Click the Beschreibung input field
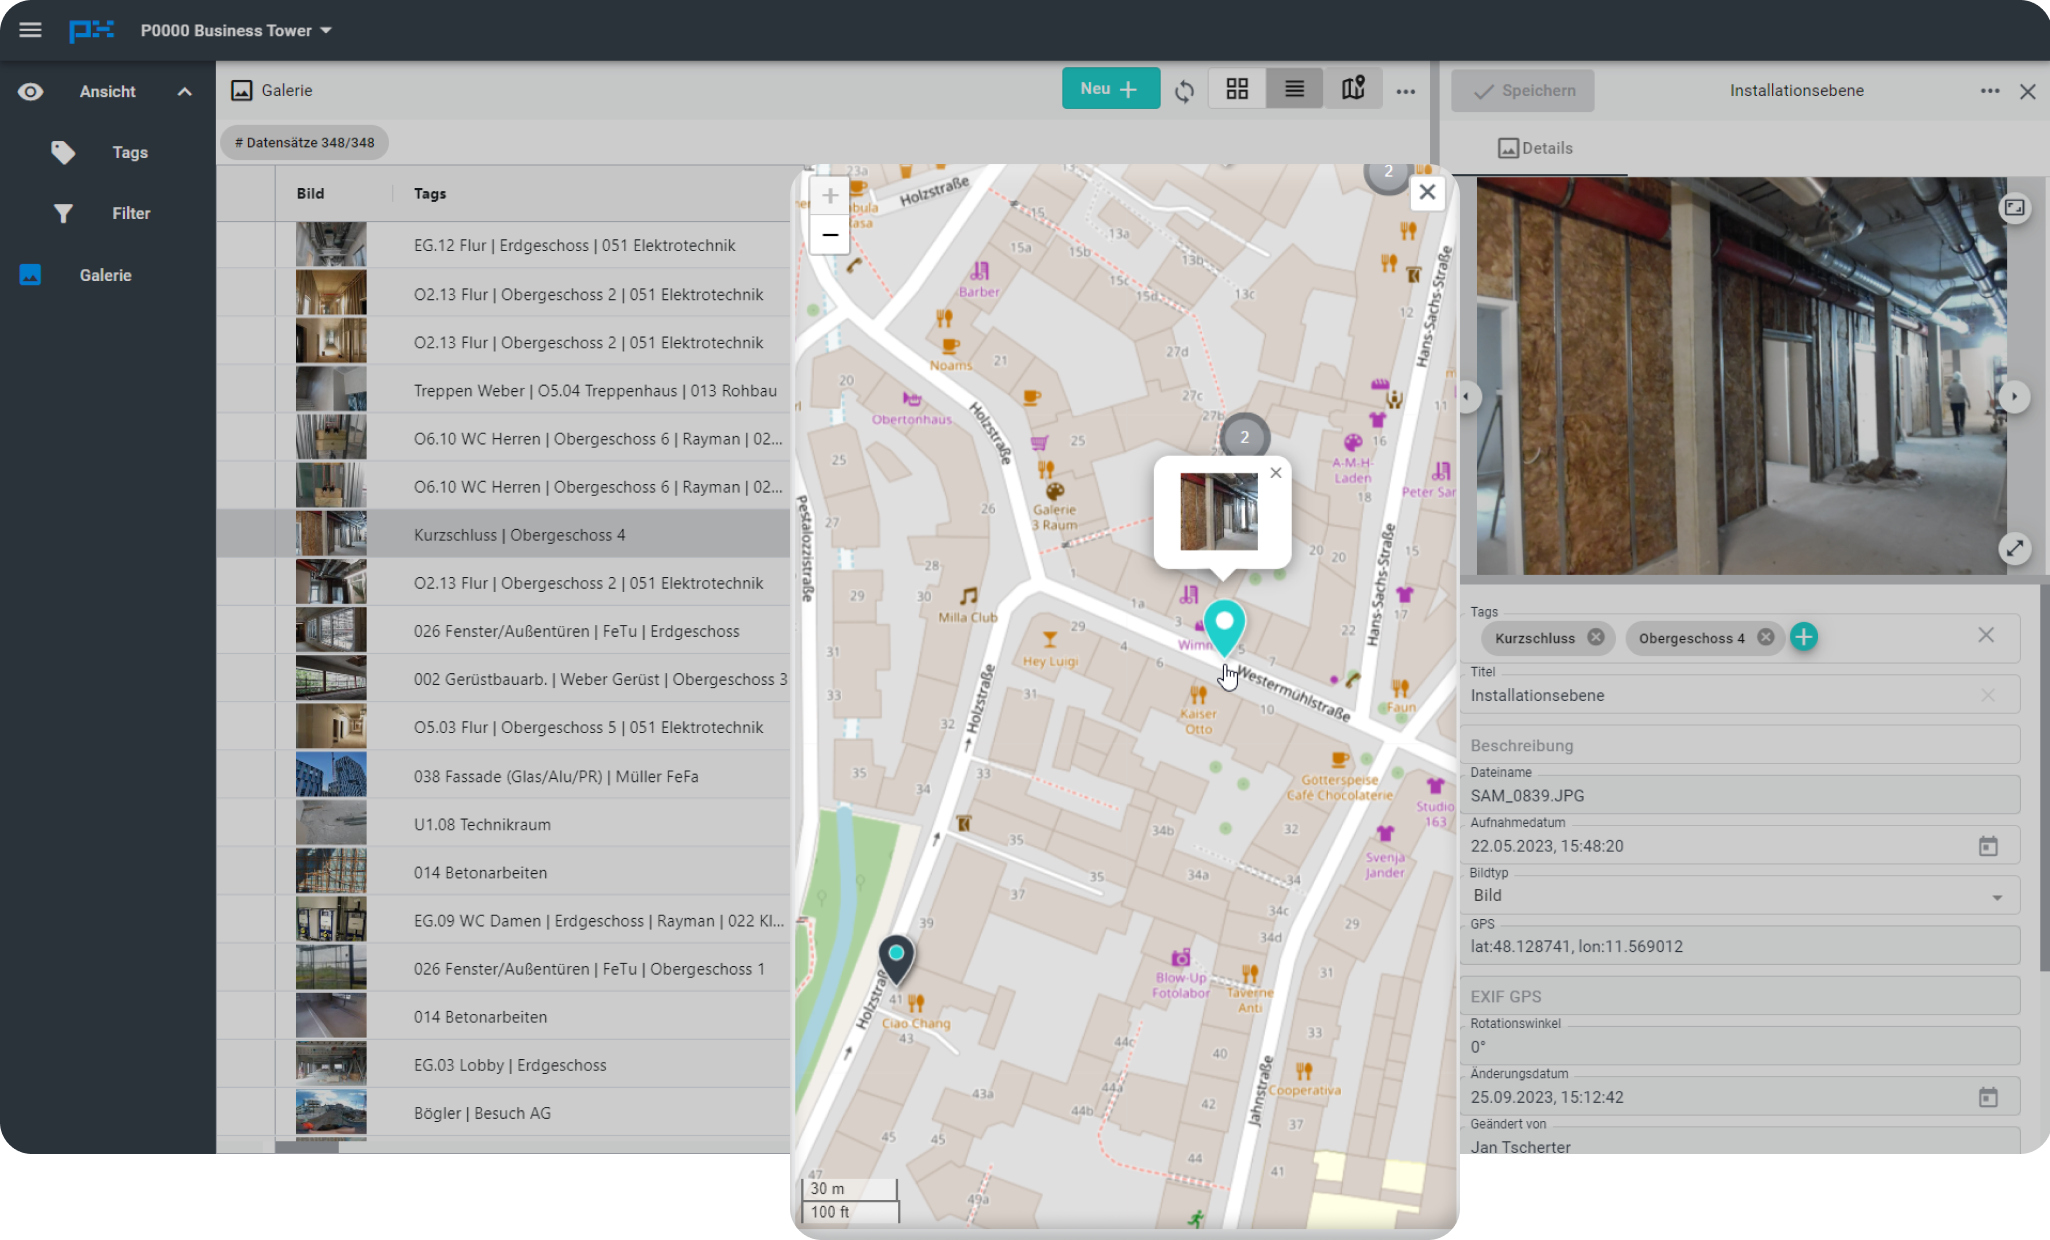 click(1740, 745)
